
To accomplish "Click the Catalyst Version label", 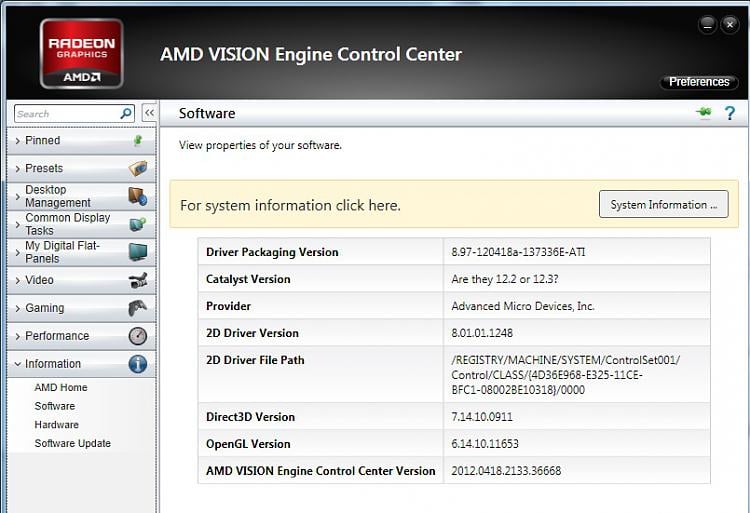I will (x=248, y=279).
